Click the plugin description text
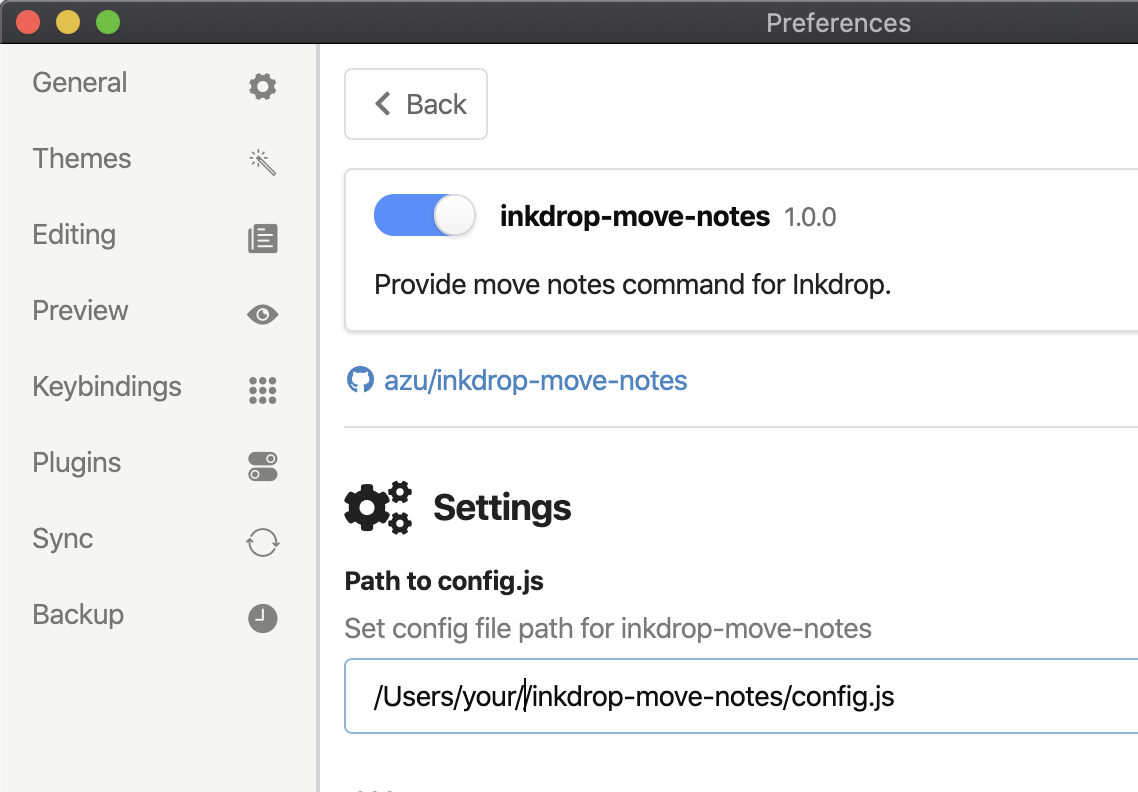 tap(632, 285)
